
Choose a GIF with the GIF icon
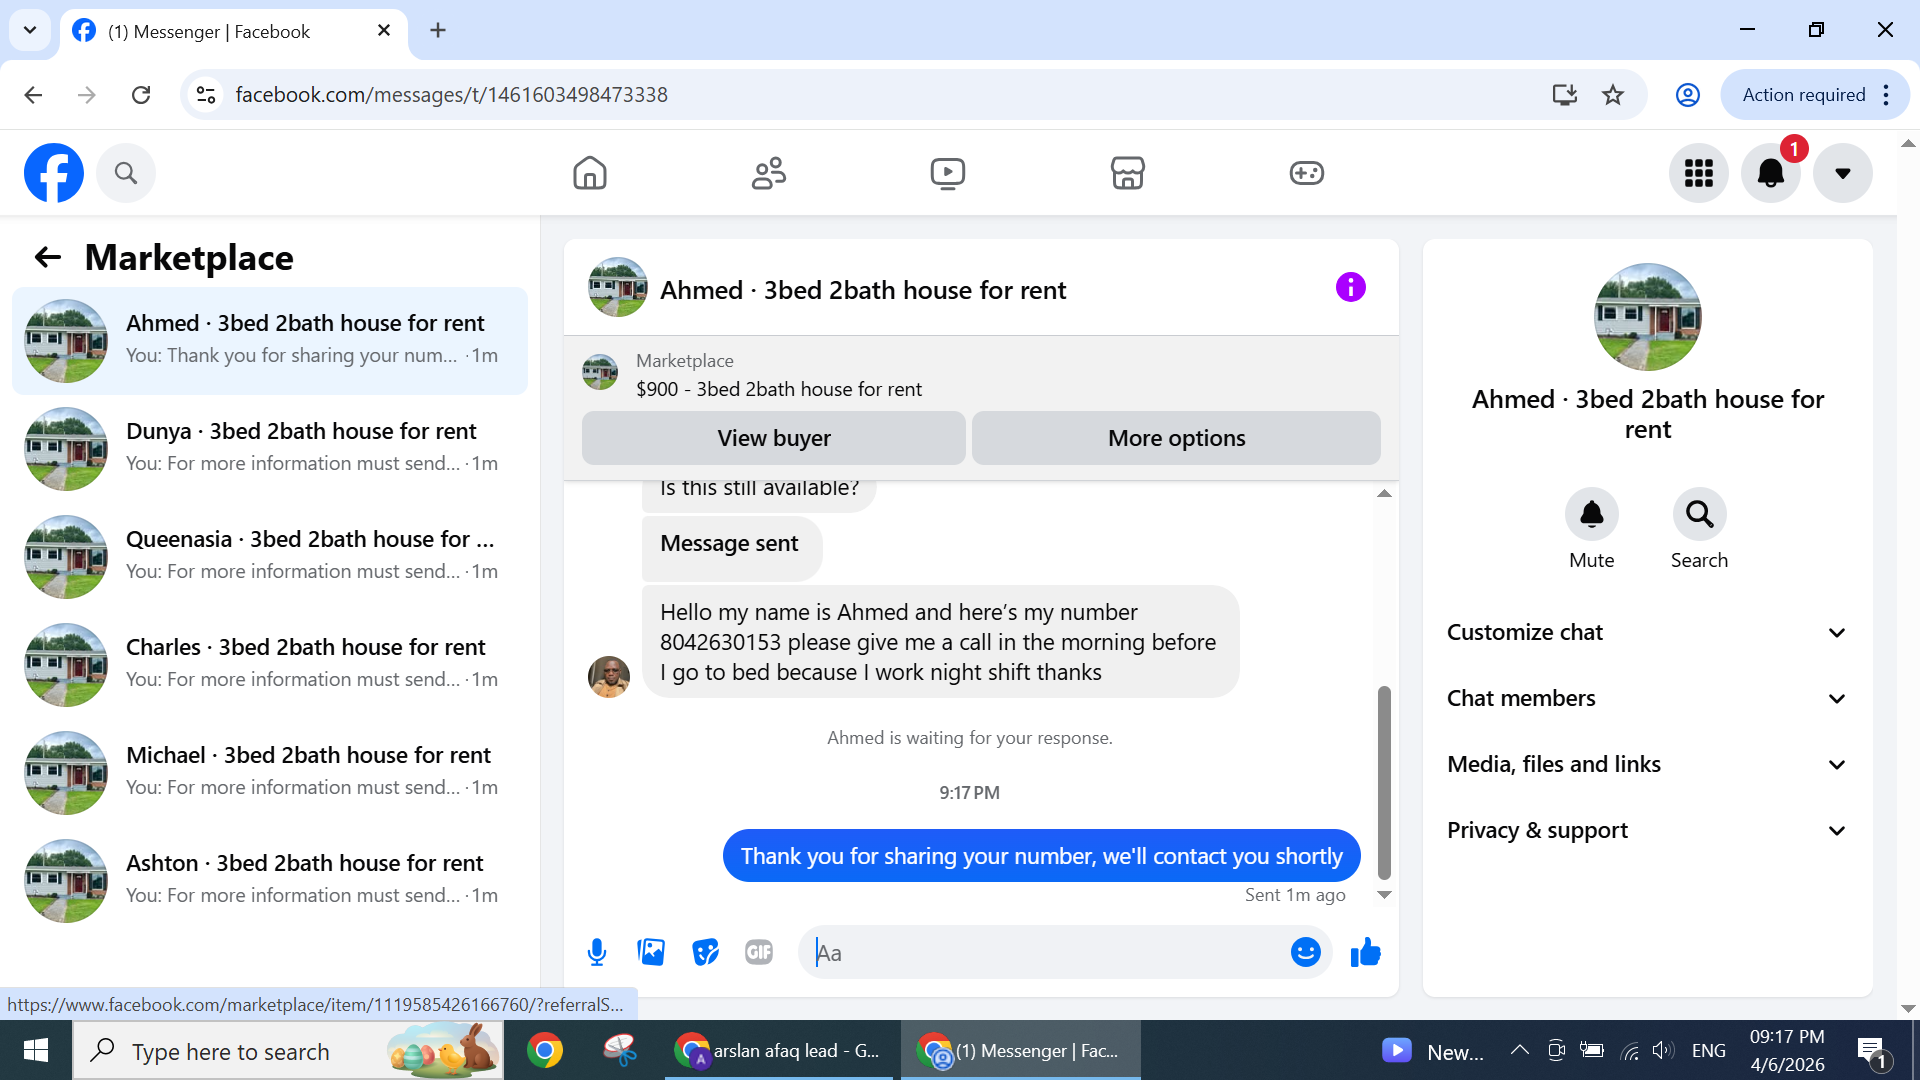759,952
